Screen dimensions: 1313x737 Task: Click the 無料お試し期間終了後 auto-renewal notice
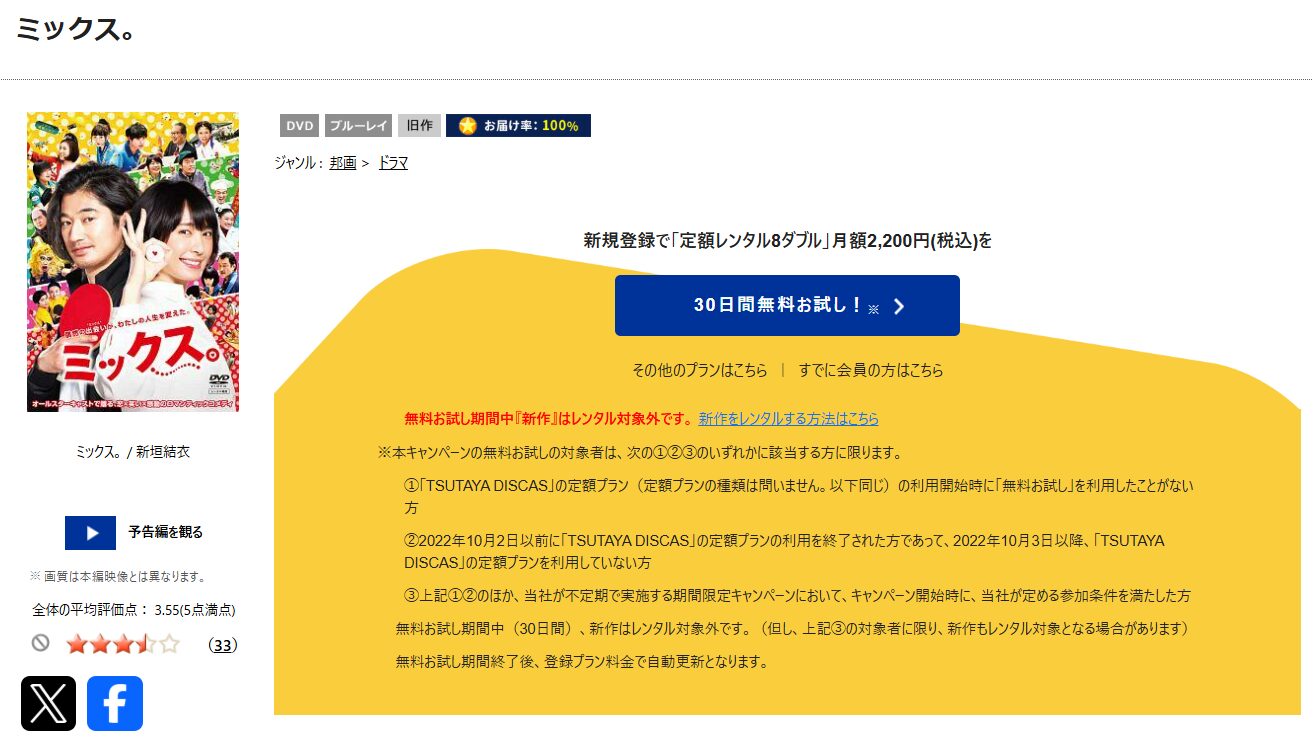[x=582, y=662]
